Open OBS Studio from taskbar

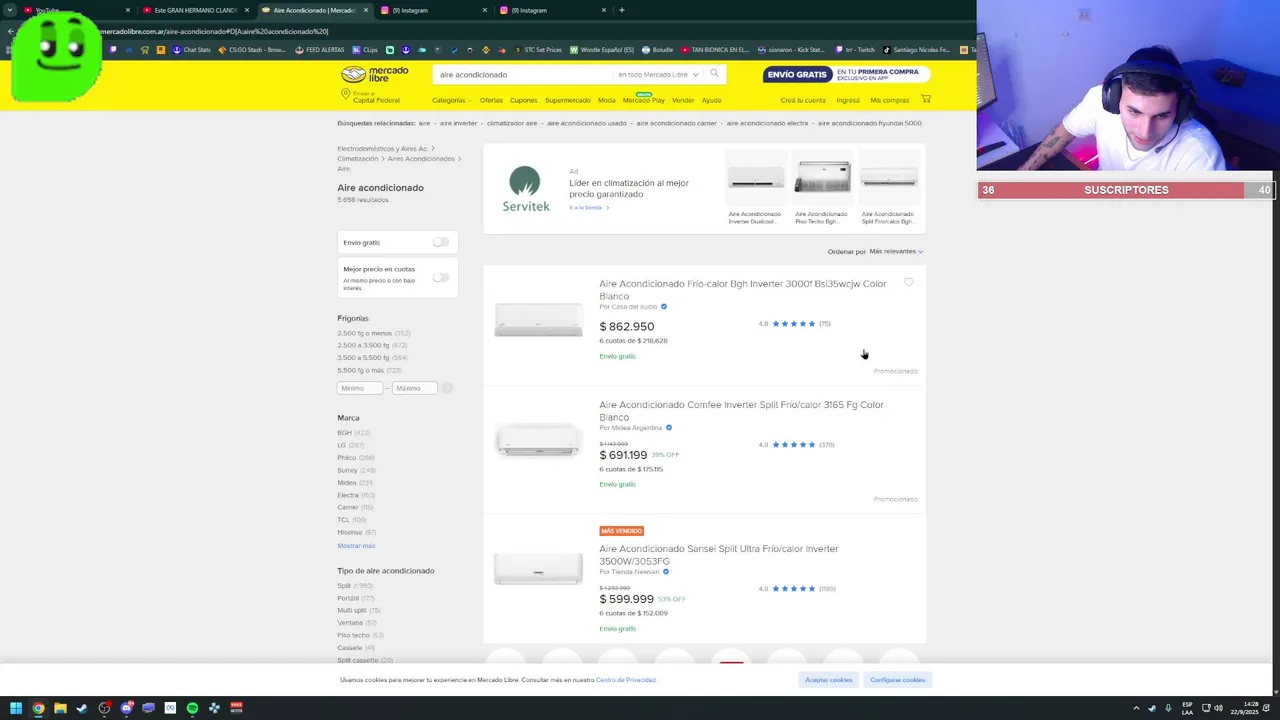tap(104, 708)
